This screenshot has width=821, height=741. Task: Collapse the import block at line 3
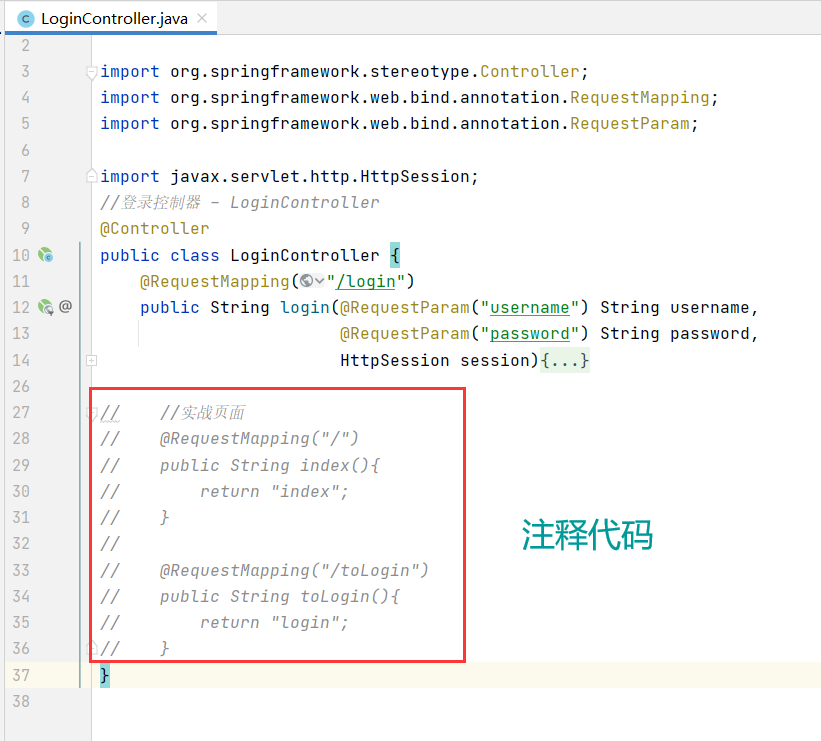point(91,72)
